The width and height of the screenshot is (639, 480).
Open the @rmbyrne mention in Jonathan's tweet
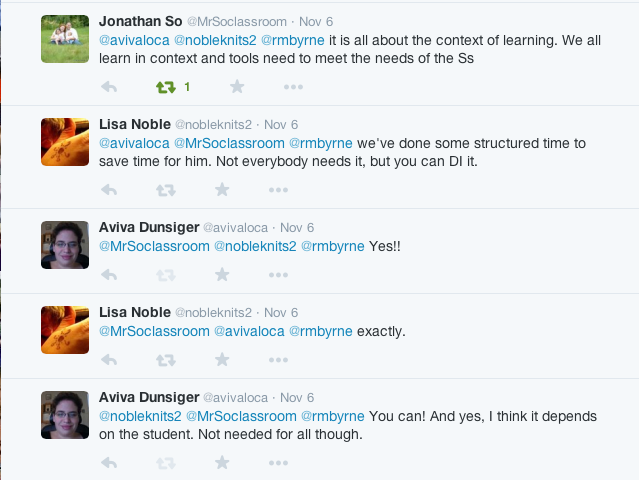(x=293, y=40)
